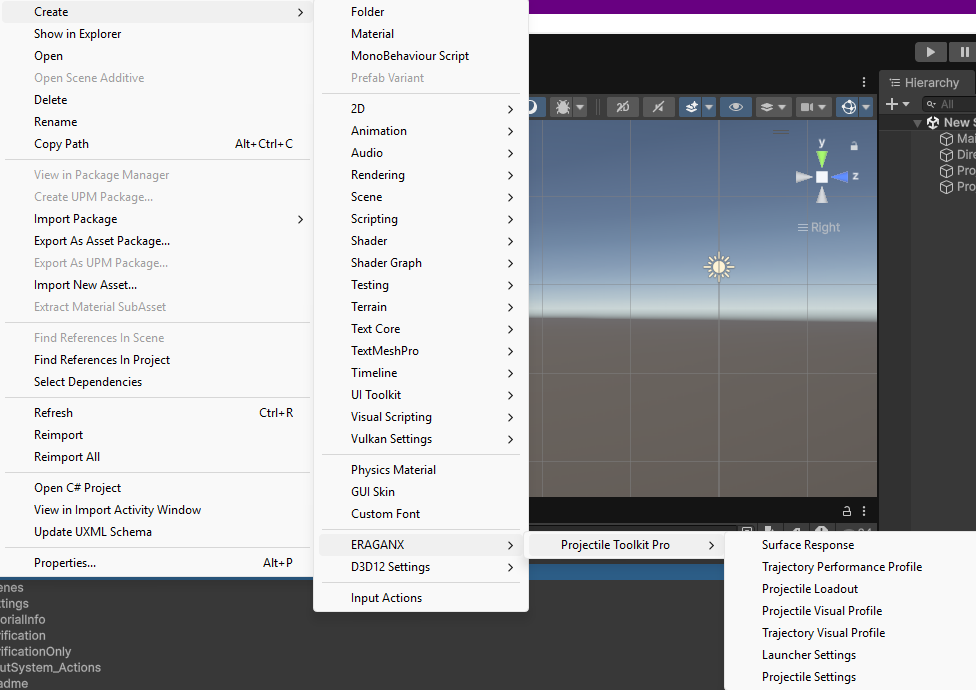Toggle scene effects sparkle icon
Image resolution: width=976 pixels, height=690 pixels.
[692, 108]
